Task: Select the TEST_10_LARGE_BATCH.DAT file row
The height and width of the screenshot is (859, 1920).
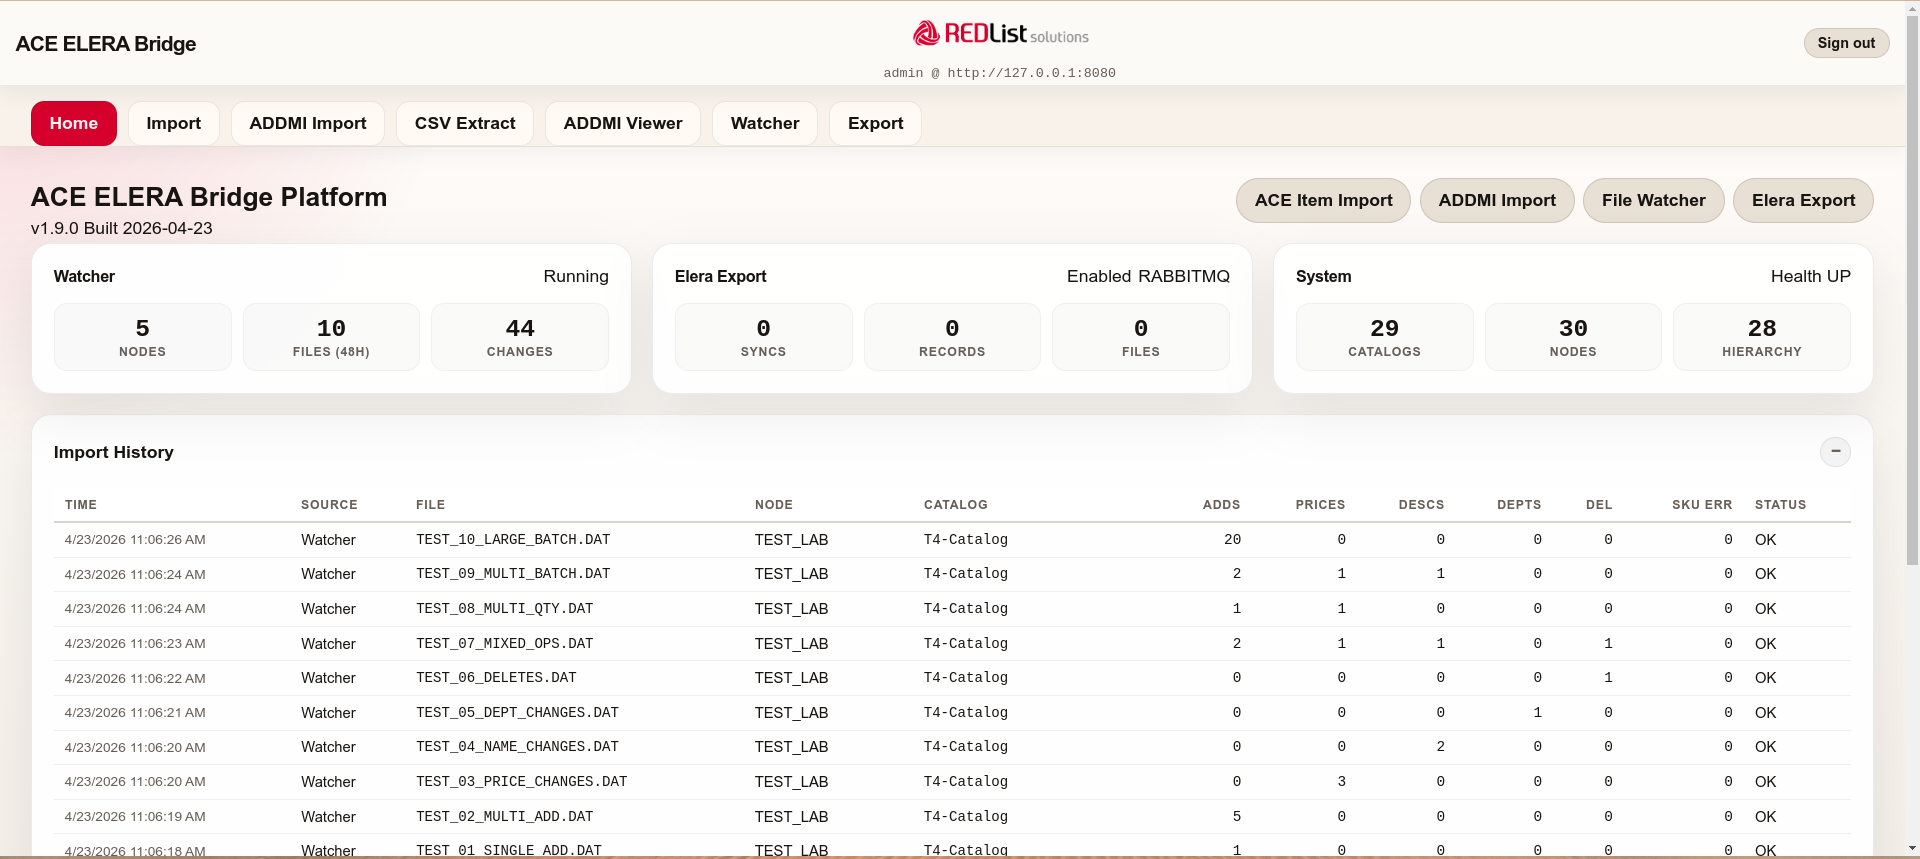Action: (x=952, y=540)
